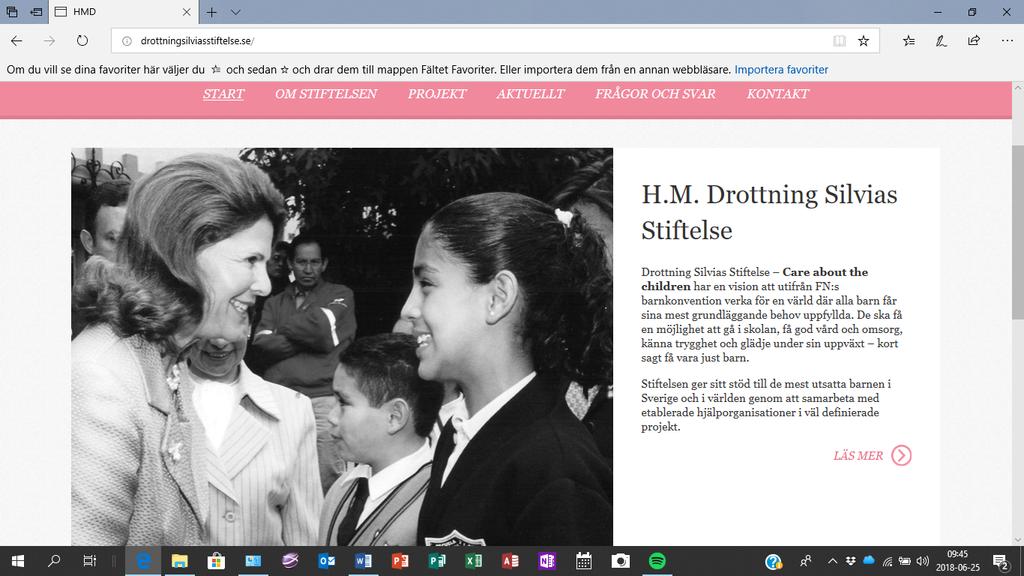The height and width of the screenshot is (576, 1024).
Task: Click tabs you've set aside icon
Action: [12, 12]
